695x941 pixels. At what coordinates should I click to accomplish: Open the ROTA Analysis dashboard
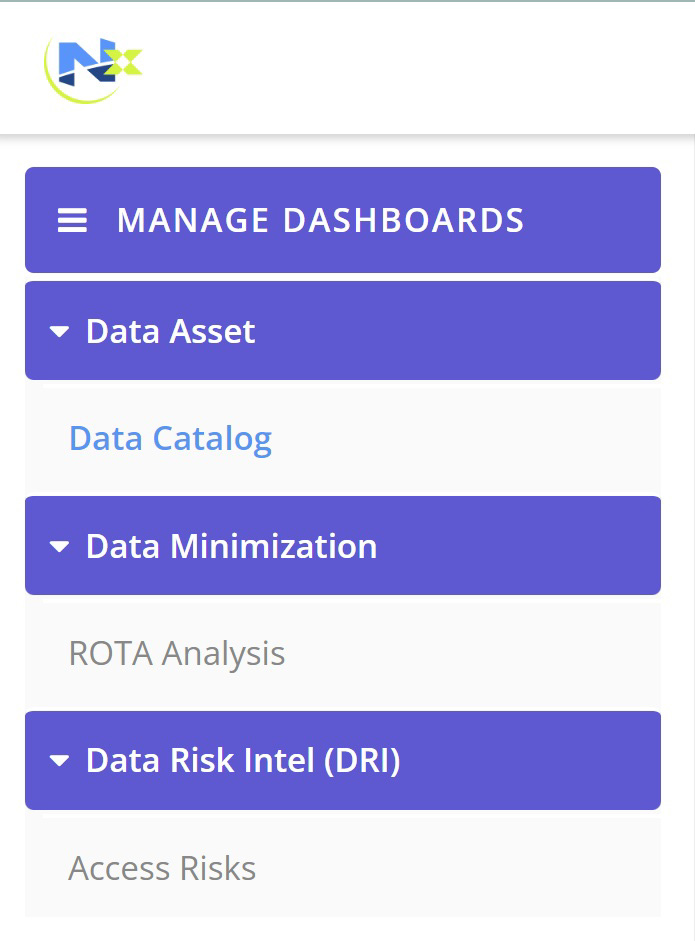176,654
